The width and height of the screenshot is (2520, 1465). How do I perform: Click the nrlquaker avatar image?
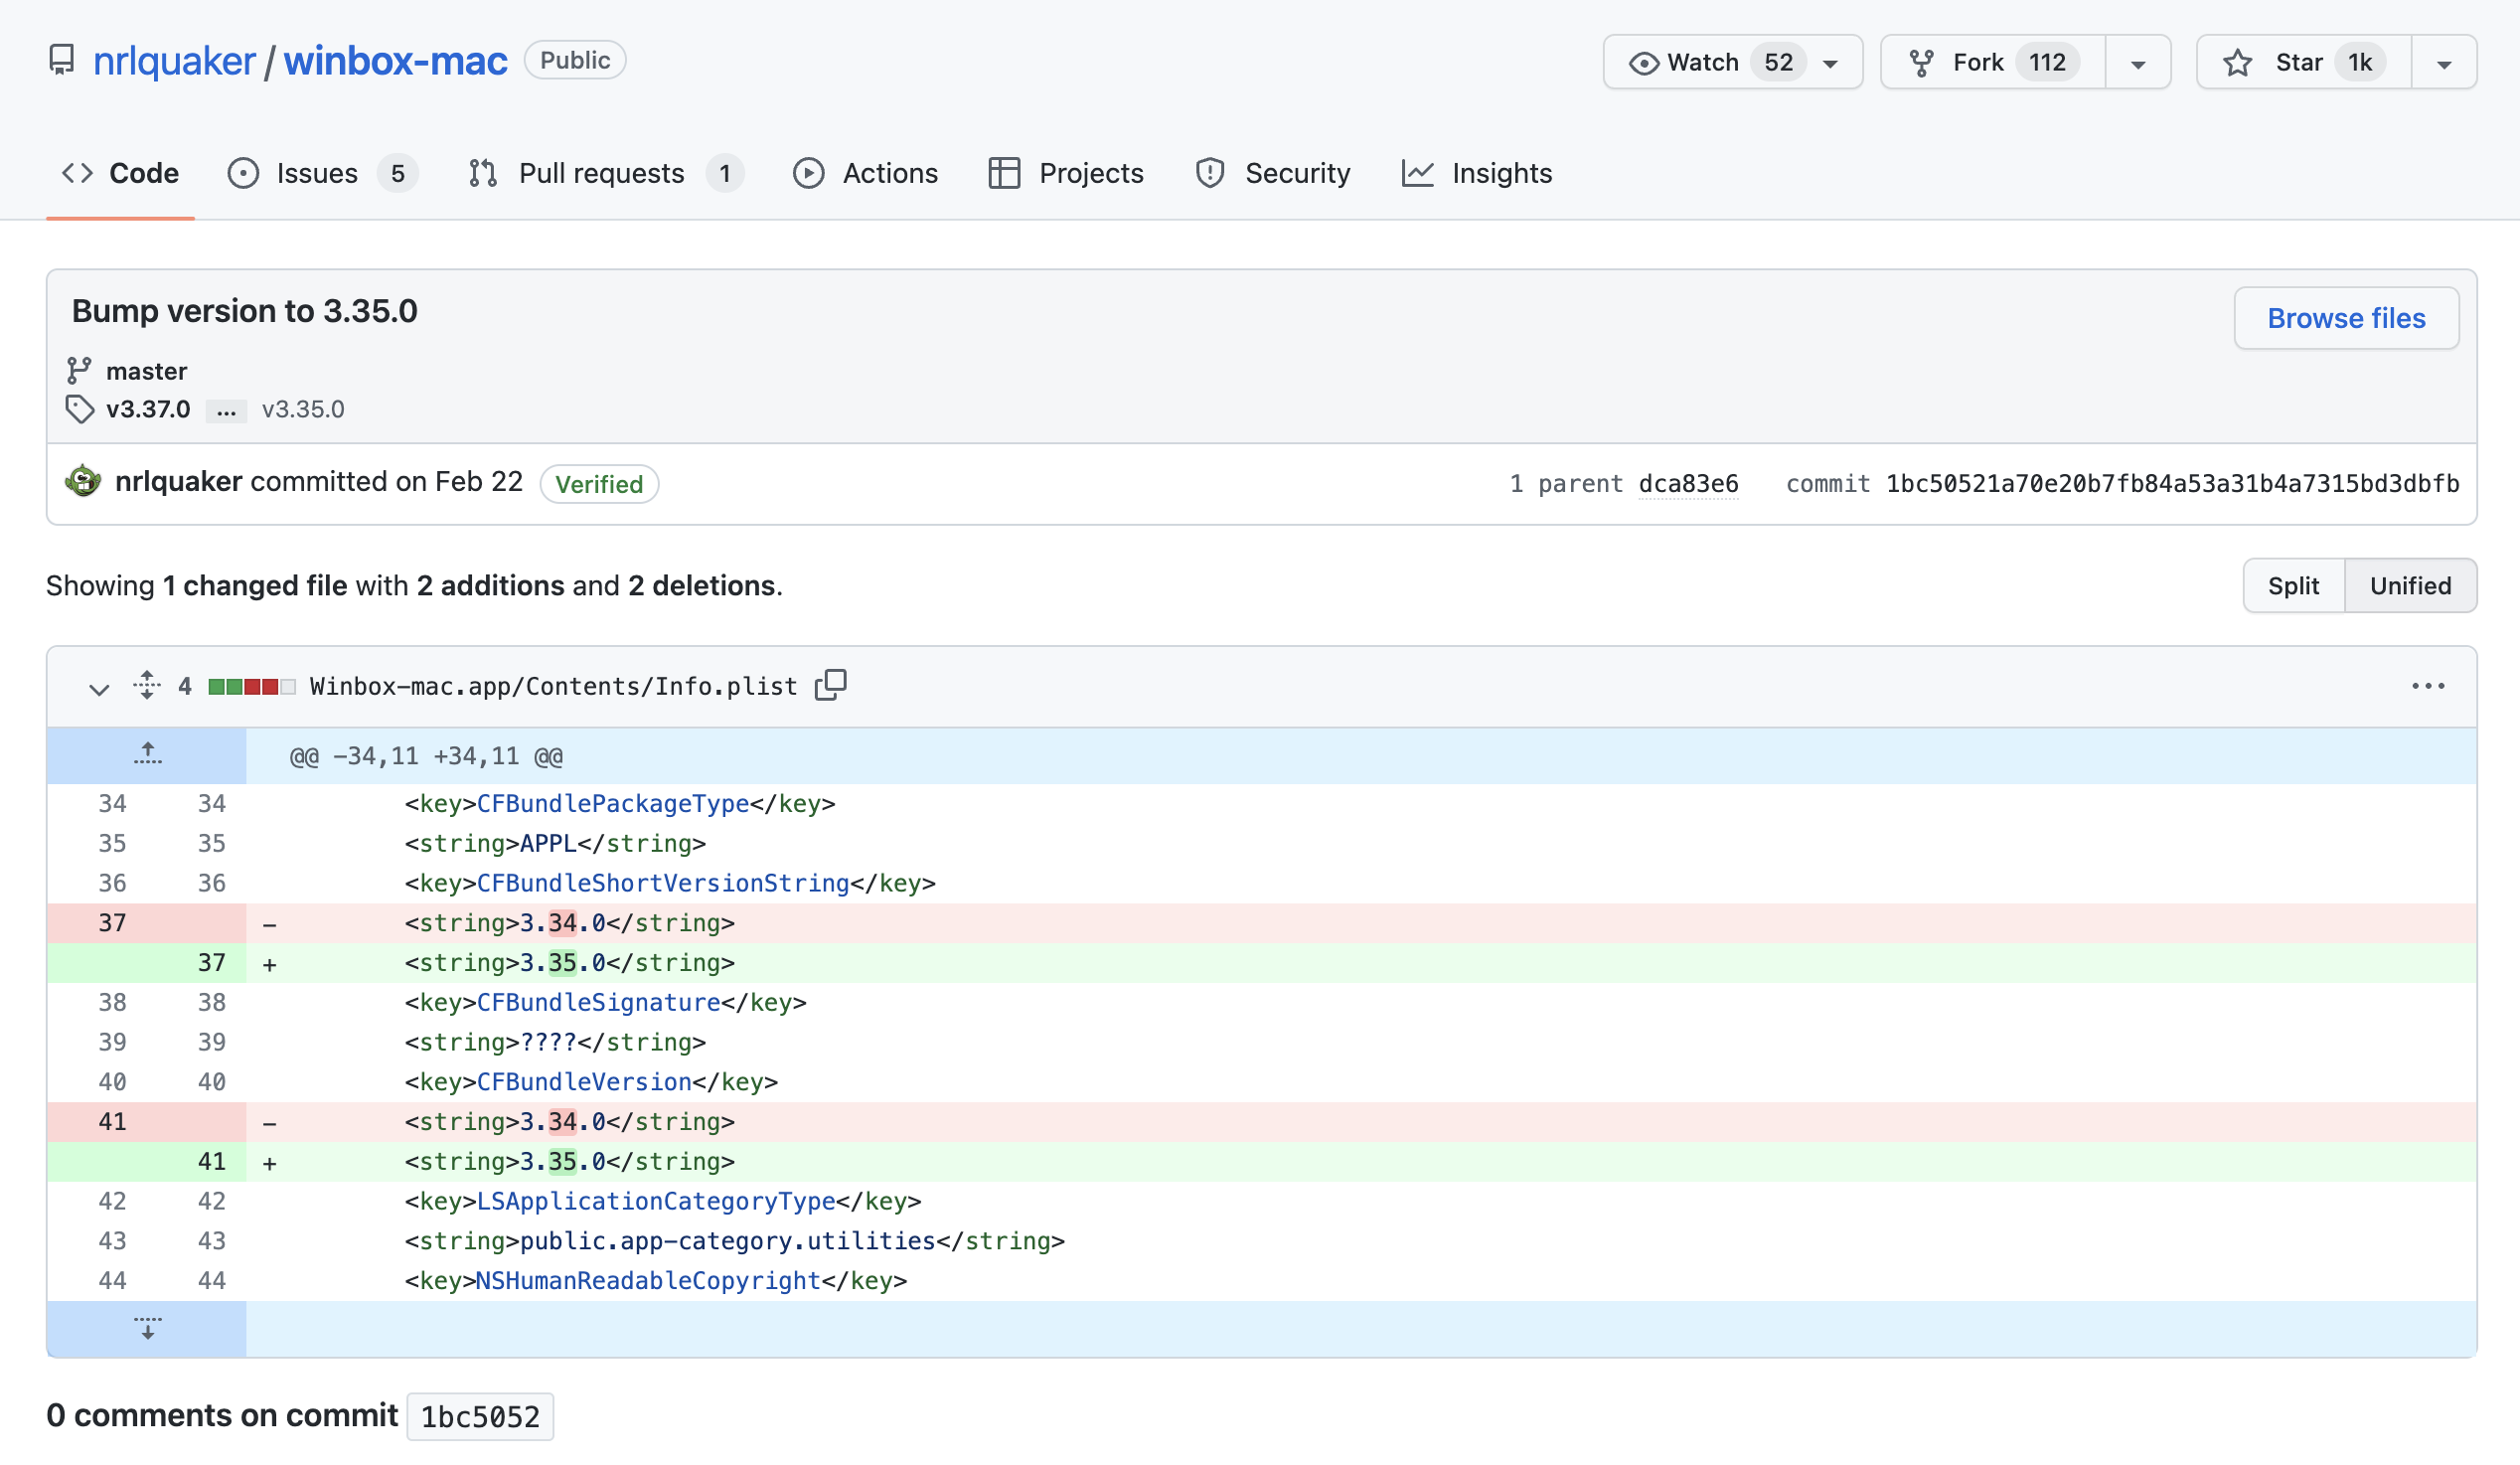point(83,481)
